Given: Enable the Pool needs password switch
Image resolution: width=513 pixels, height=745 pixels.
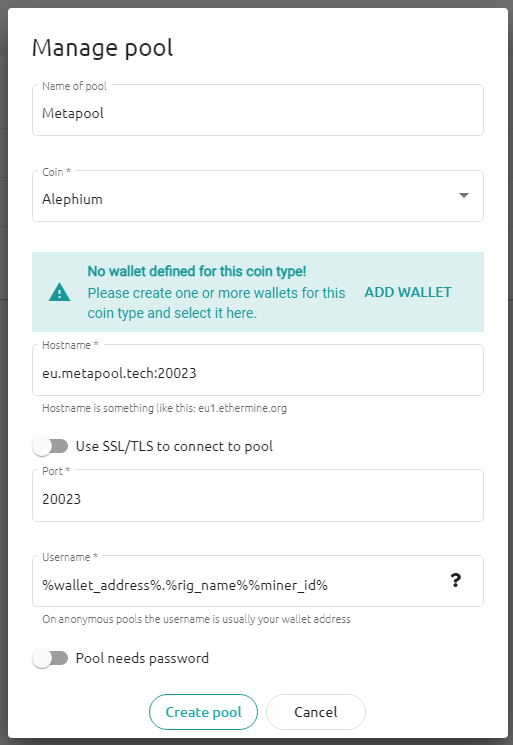Looking at the screenshot, I should click(50, 658).
